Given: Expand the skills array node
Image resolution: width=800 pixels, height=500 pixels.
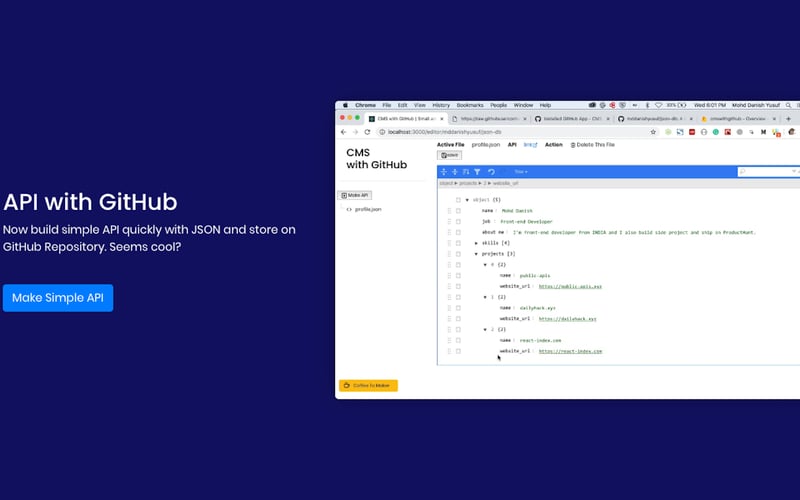Looking at the screenshot, I should pos(476,243).
